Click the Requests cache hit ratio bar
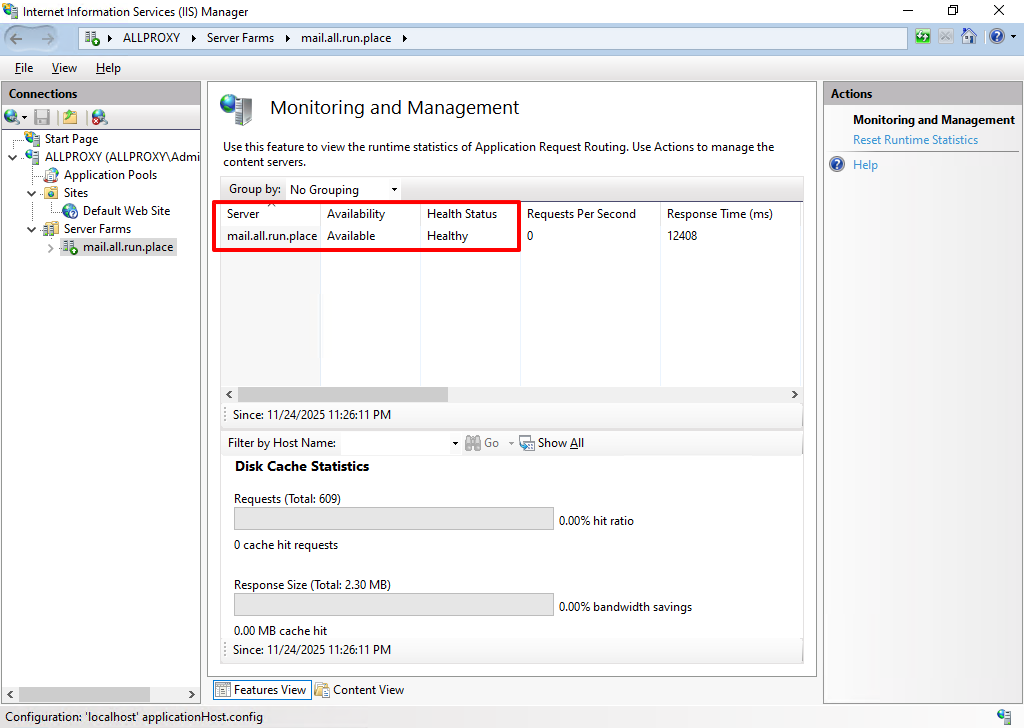Screen dimensions: 1024x728 coord(394,518)
